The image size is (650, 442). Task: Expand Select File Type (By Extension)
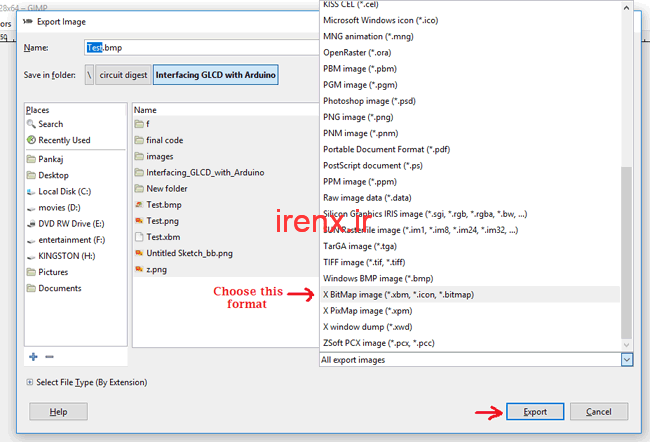[x=29, y=382]
